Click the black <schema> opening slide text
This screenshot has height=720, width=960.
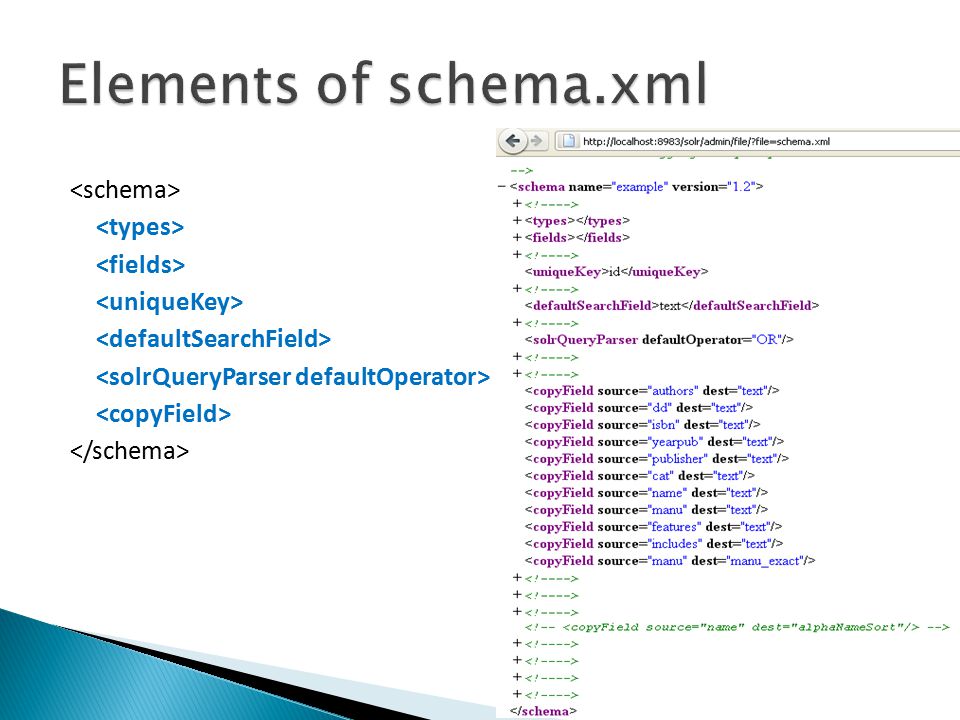pyautogui.click(x=125, y=190)
